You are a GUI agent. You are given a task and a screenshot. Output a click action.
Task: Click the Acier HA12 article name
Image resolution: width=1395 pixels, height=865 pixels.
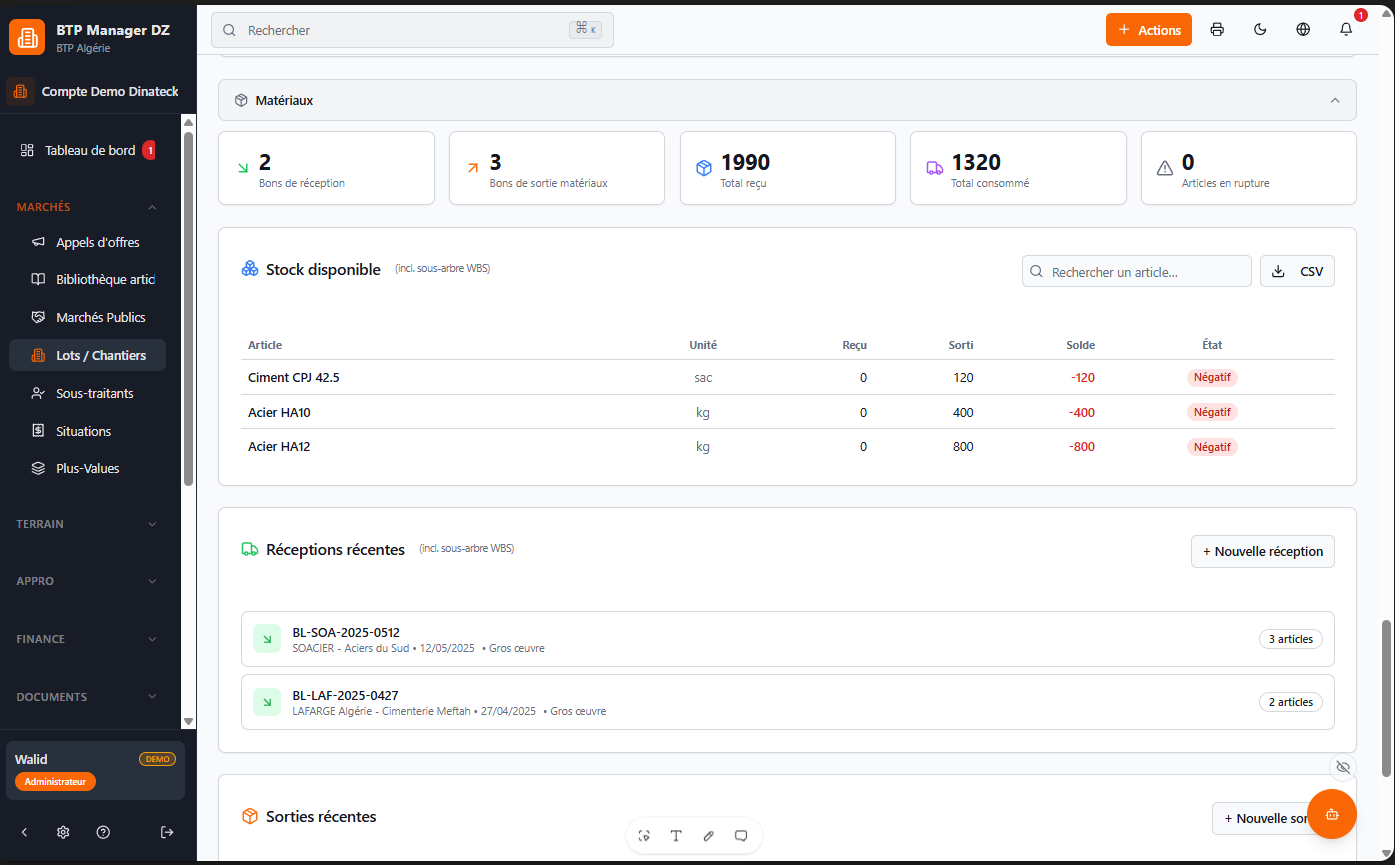coord(279,447)
